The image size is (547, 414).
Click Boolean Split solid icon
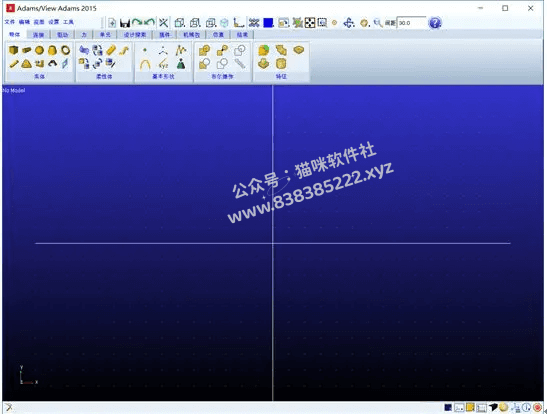(222, 64)
